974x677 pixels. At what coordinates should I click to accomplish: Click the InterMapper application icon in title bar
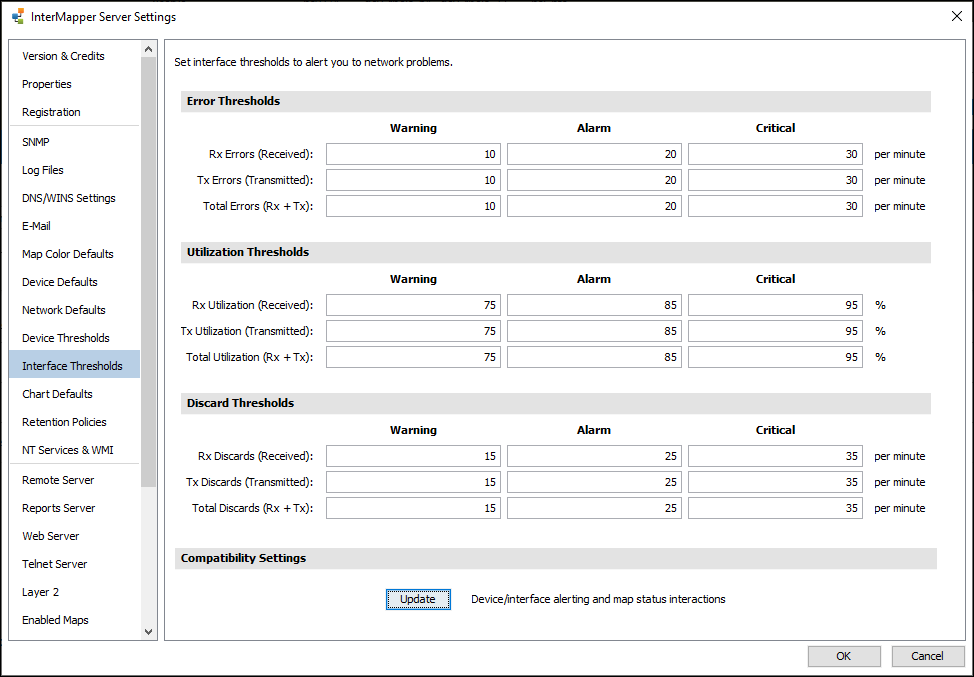[16, 16]
